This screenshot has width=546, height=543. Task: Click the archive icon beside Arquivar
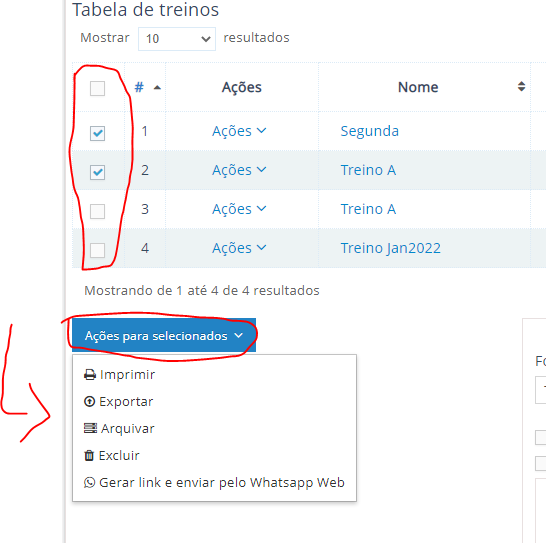click(90, 428)
